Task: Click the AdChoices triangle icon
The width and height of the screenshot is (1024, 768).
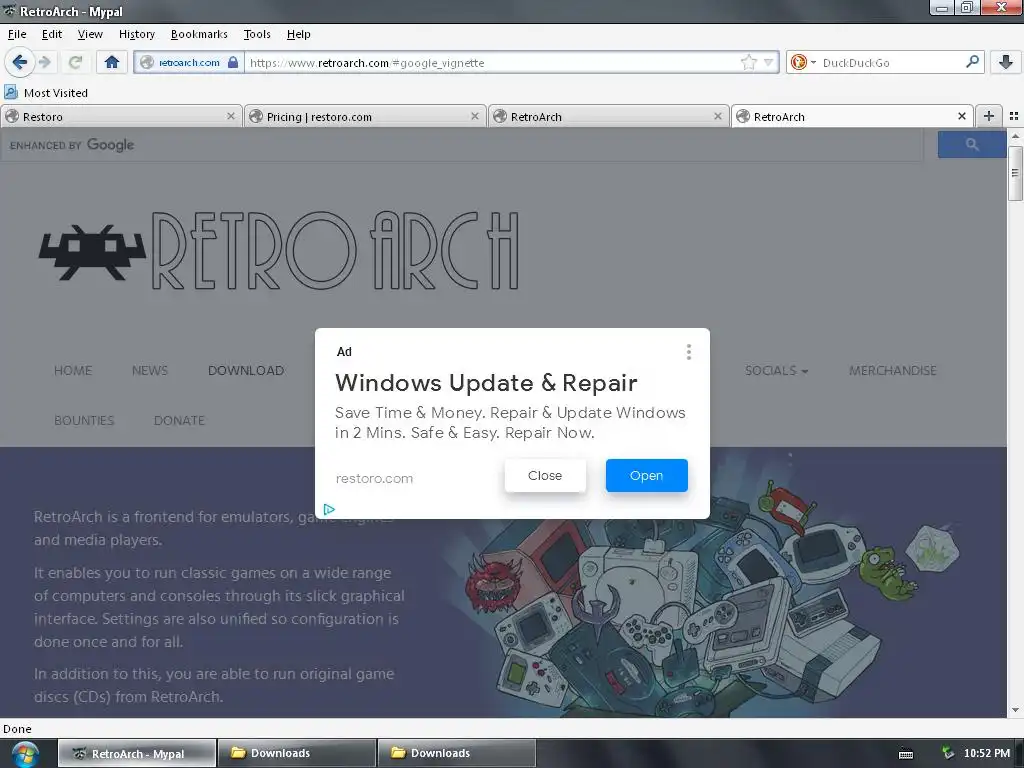Action: click(329, 509)
